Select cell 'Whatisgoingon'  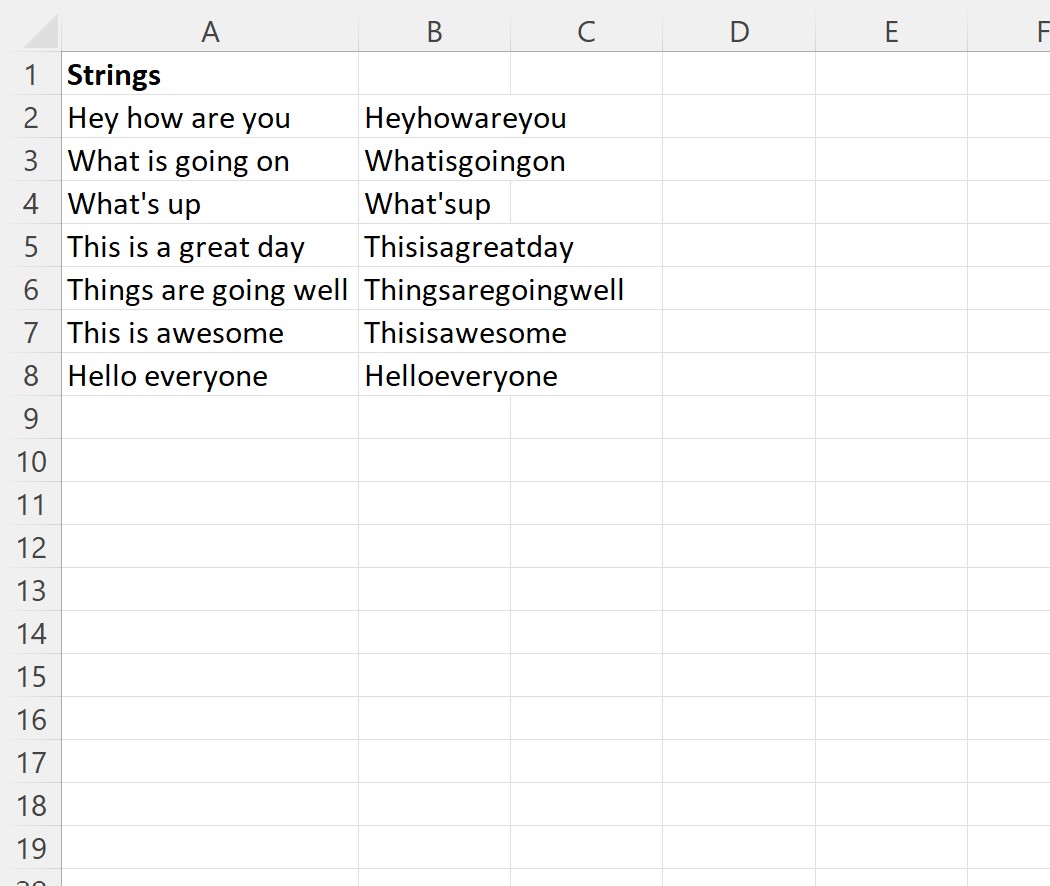(x=435, y=159)
